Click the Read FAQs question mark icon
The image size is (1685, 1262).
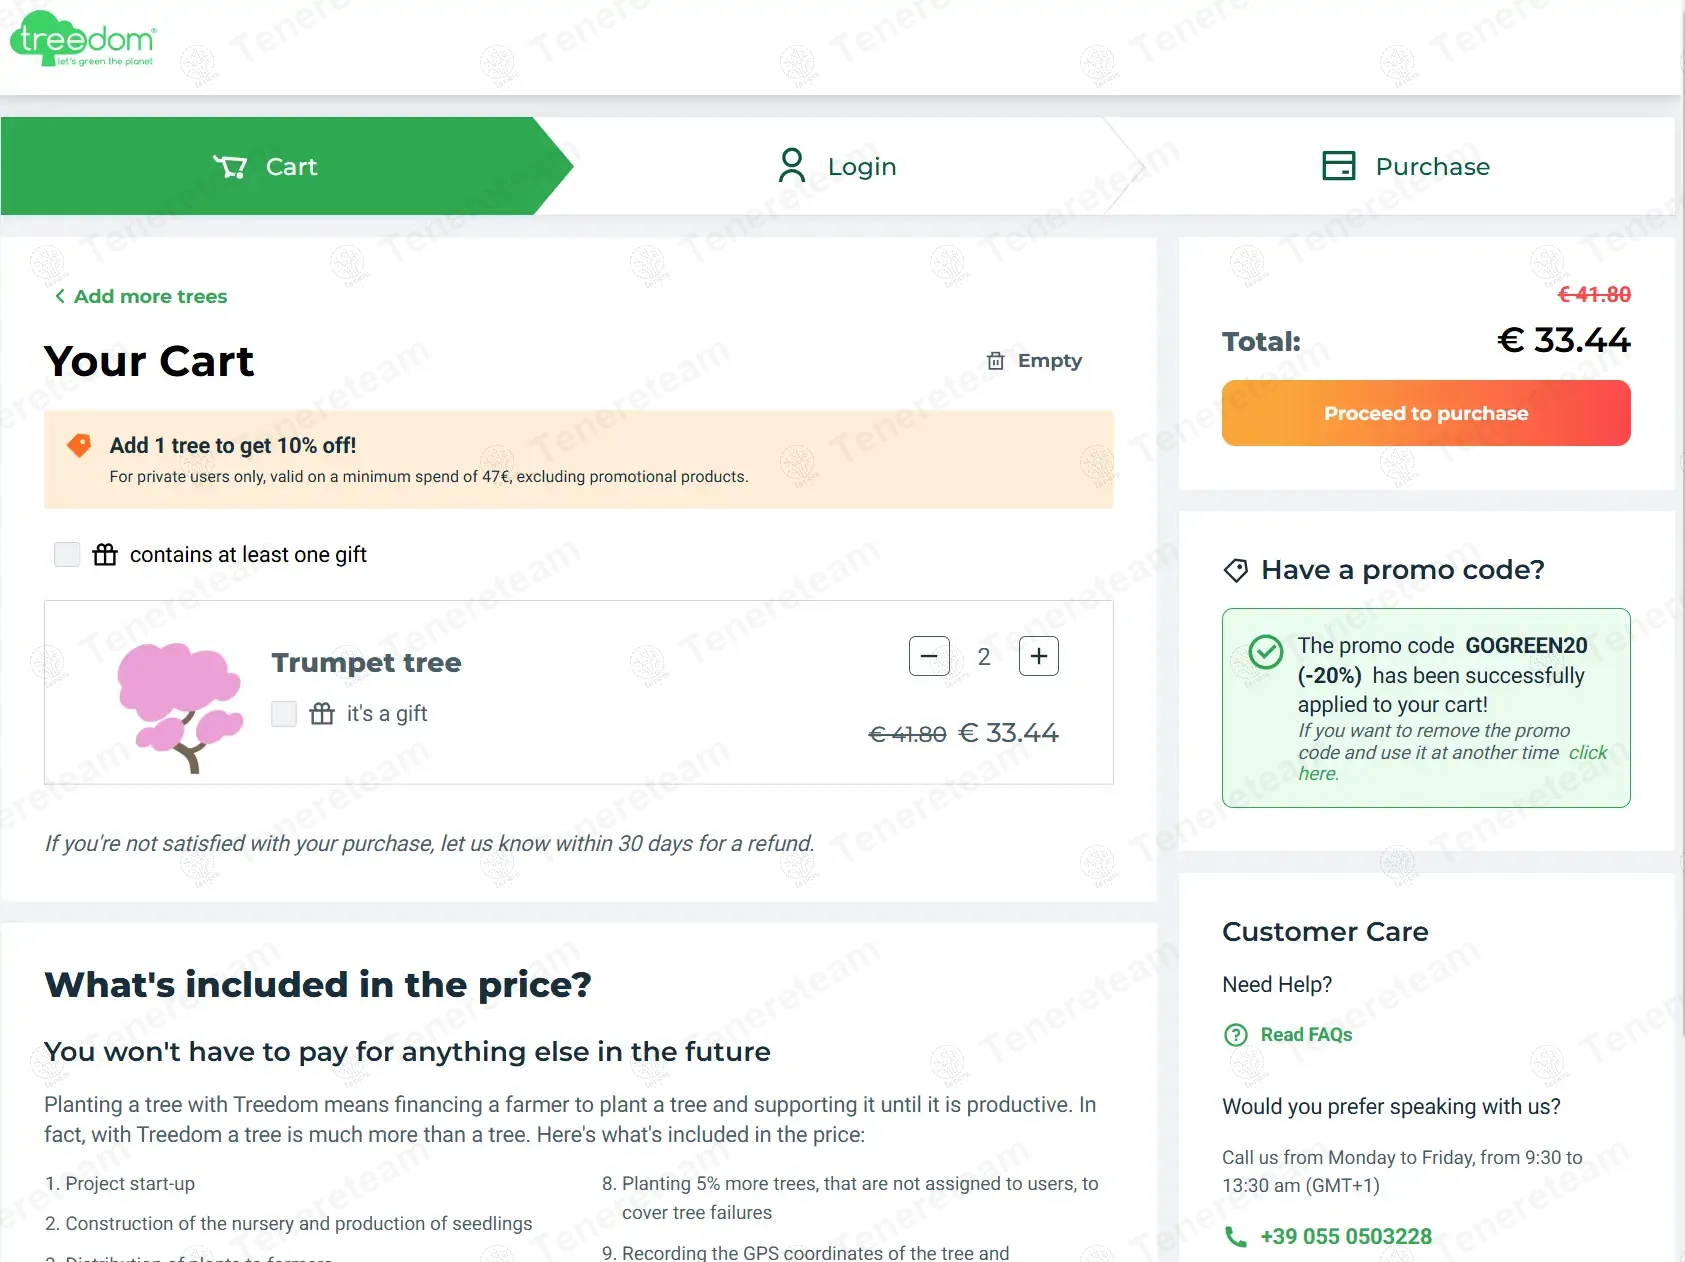pyautogui.click(x=1236, y=1035)
